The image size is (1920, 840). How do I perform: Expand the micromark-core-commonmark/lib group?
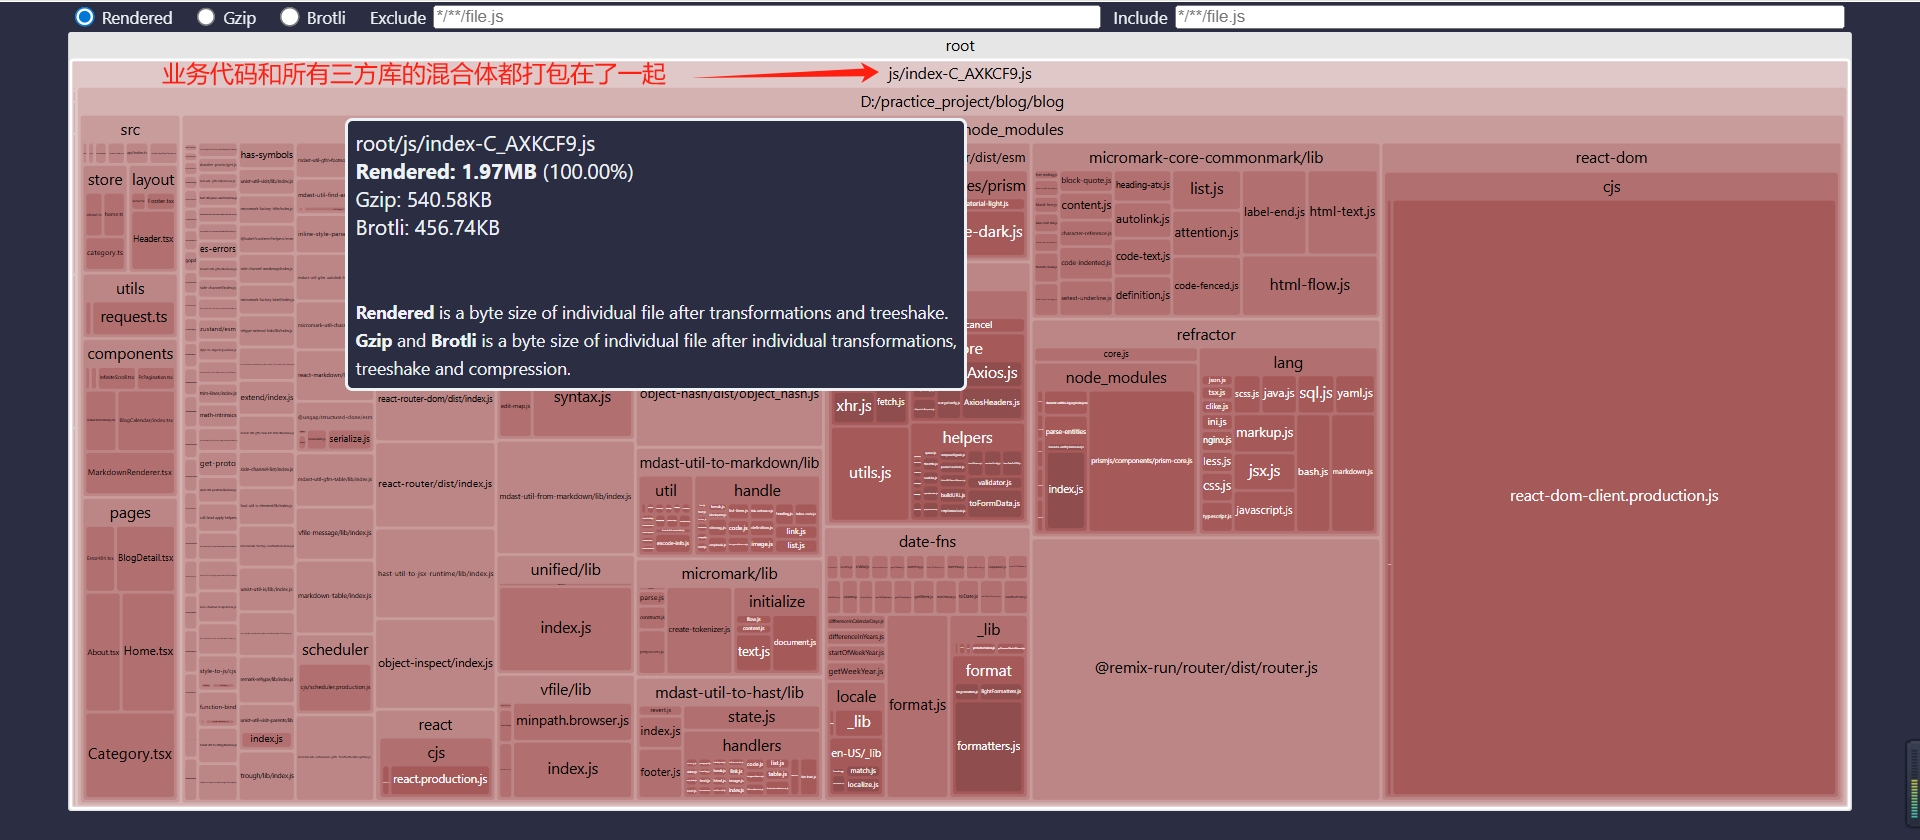pos(1205,158)
